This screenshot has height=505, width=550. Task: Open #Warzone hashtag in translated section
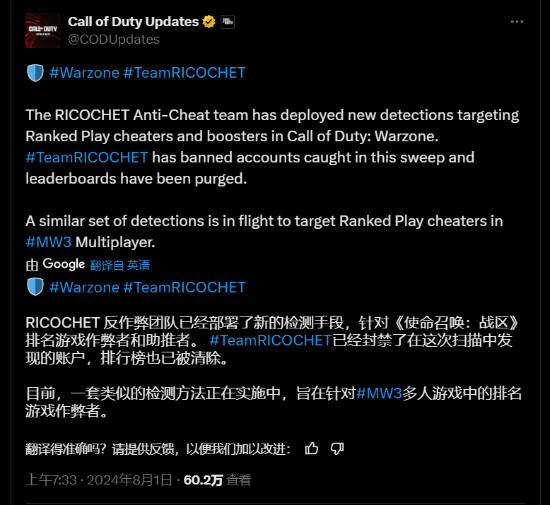[84, 287]
